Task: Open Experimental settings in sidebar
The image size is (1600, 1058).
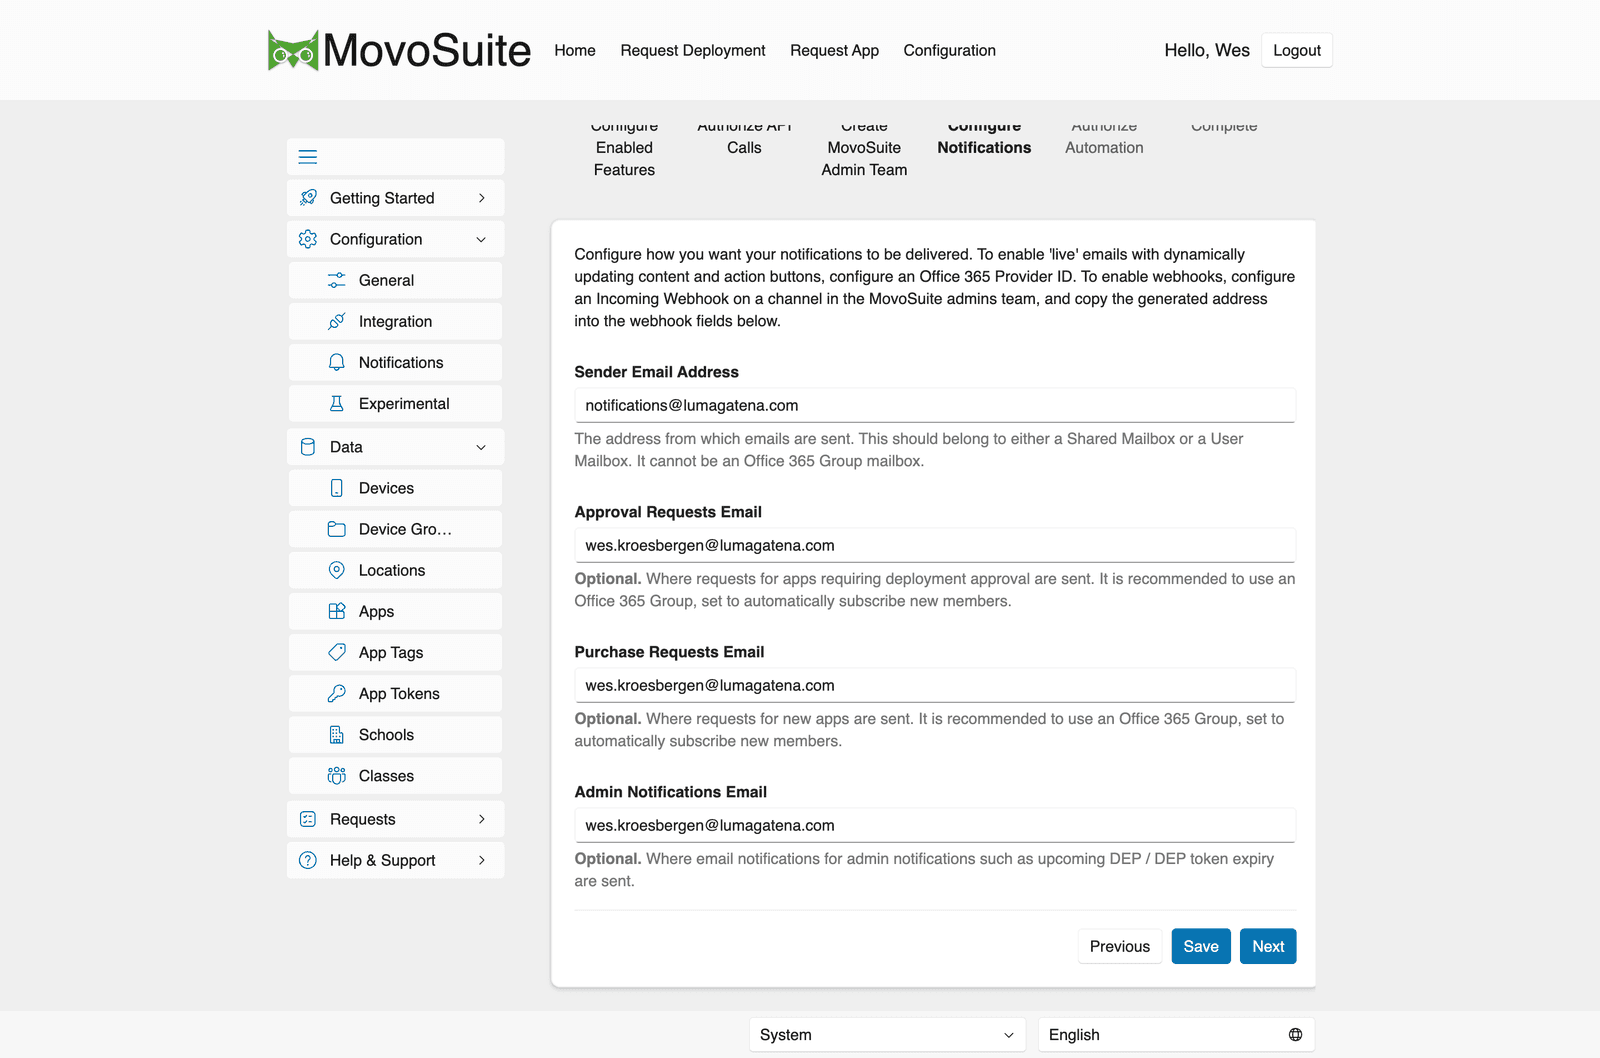Action: click(x=396, y=403)
